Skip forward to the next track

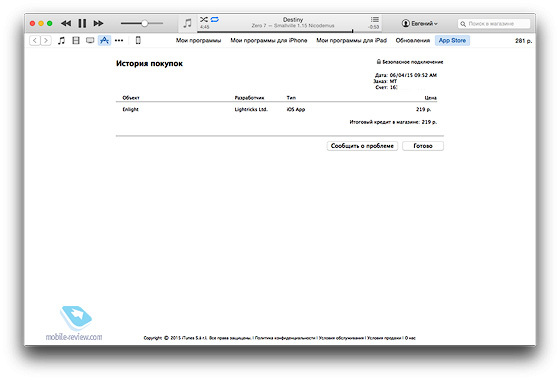point(99,24)
